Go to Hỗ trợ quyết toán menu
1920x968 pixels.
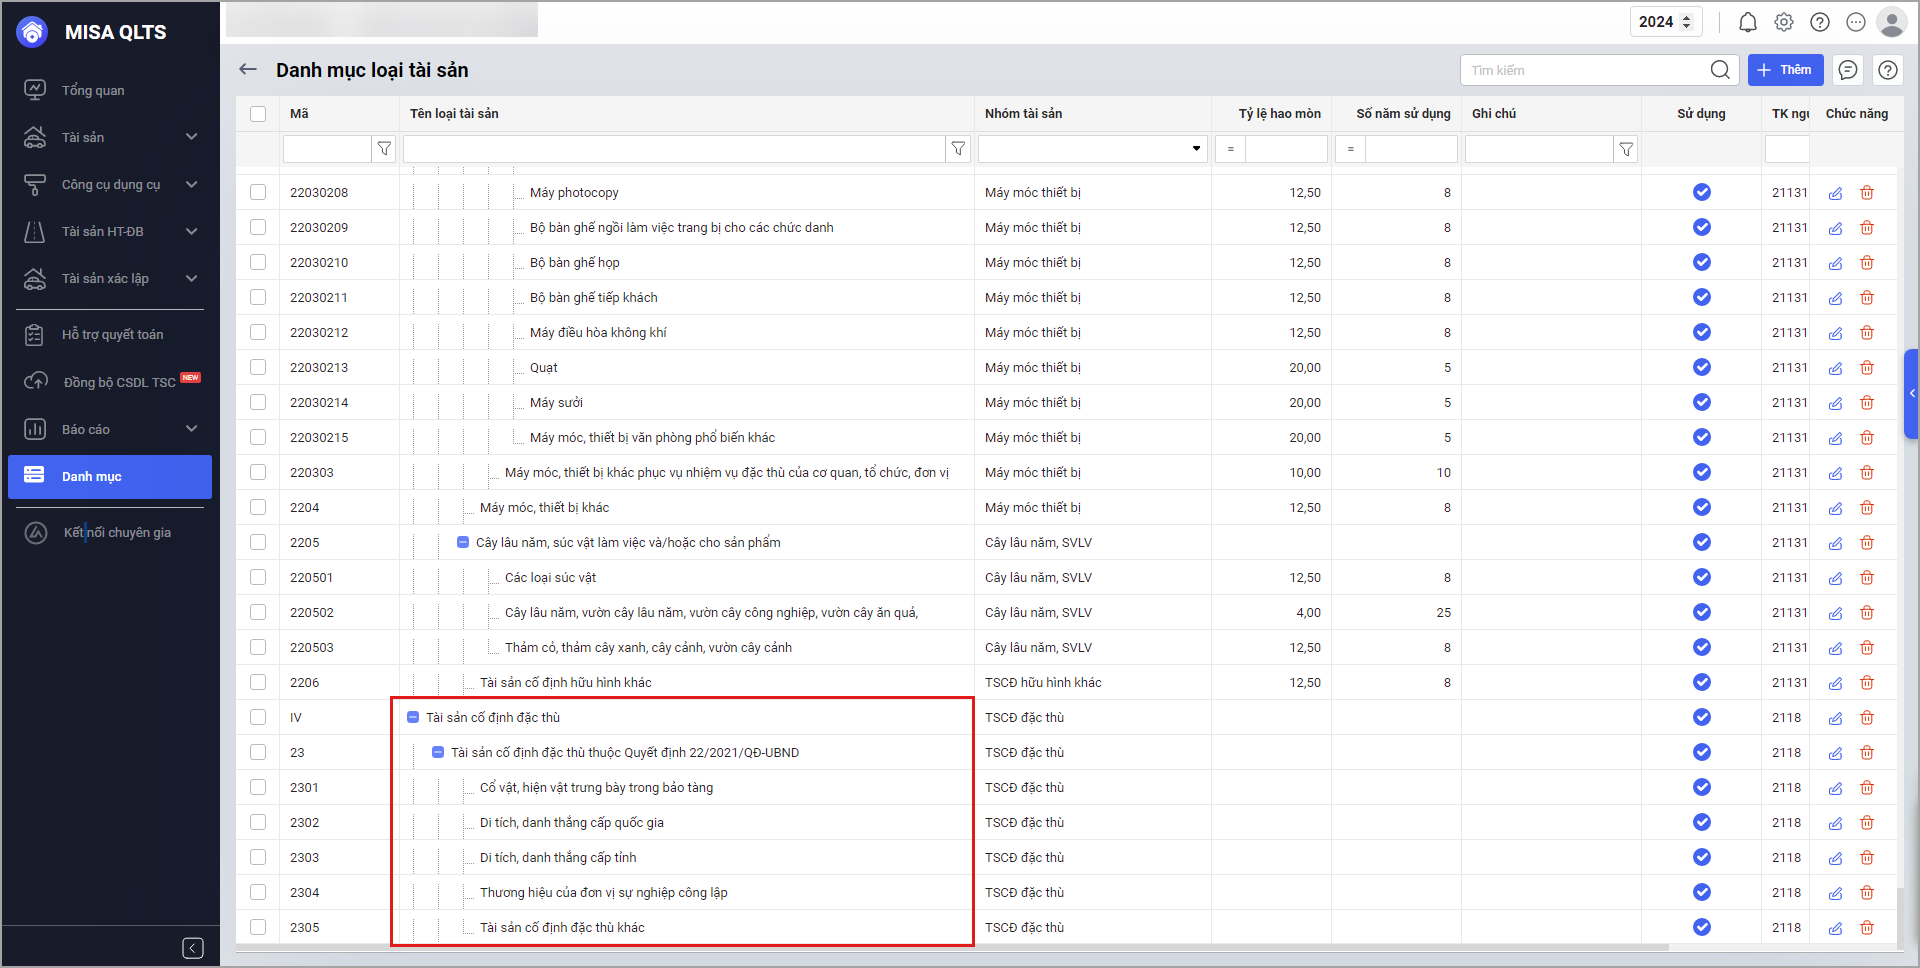click(112, 334)
